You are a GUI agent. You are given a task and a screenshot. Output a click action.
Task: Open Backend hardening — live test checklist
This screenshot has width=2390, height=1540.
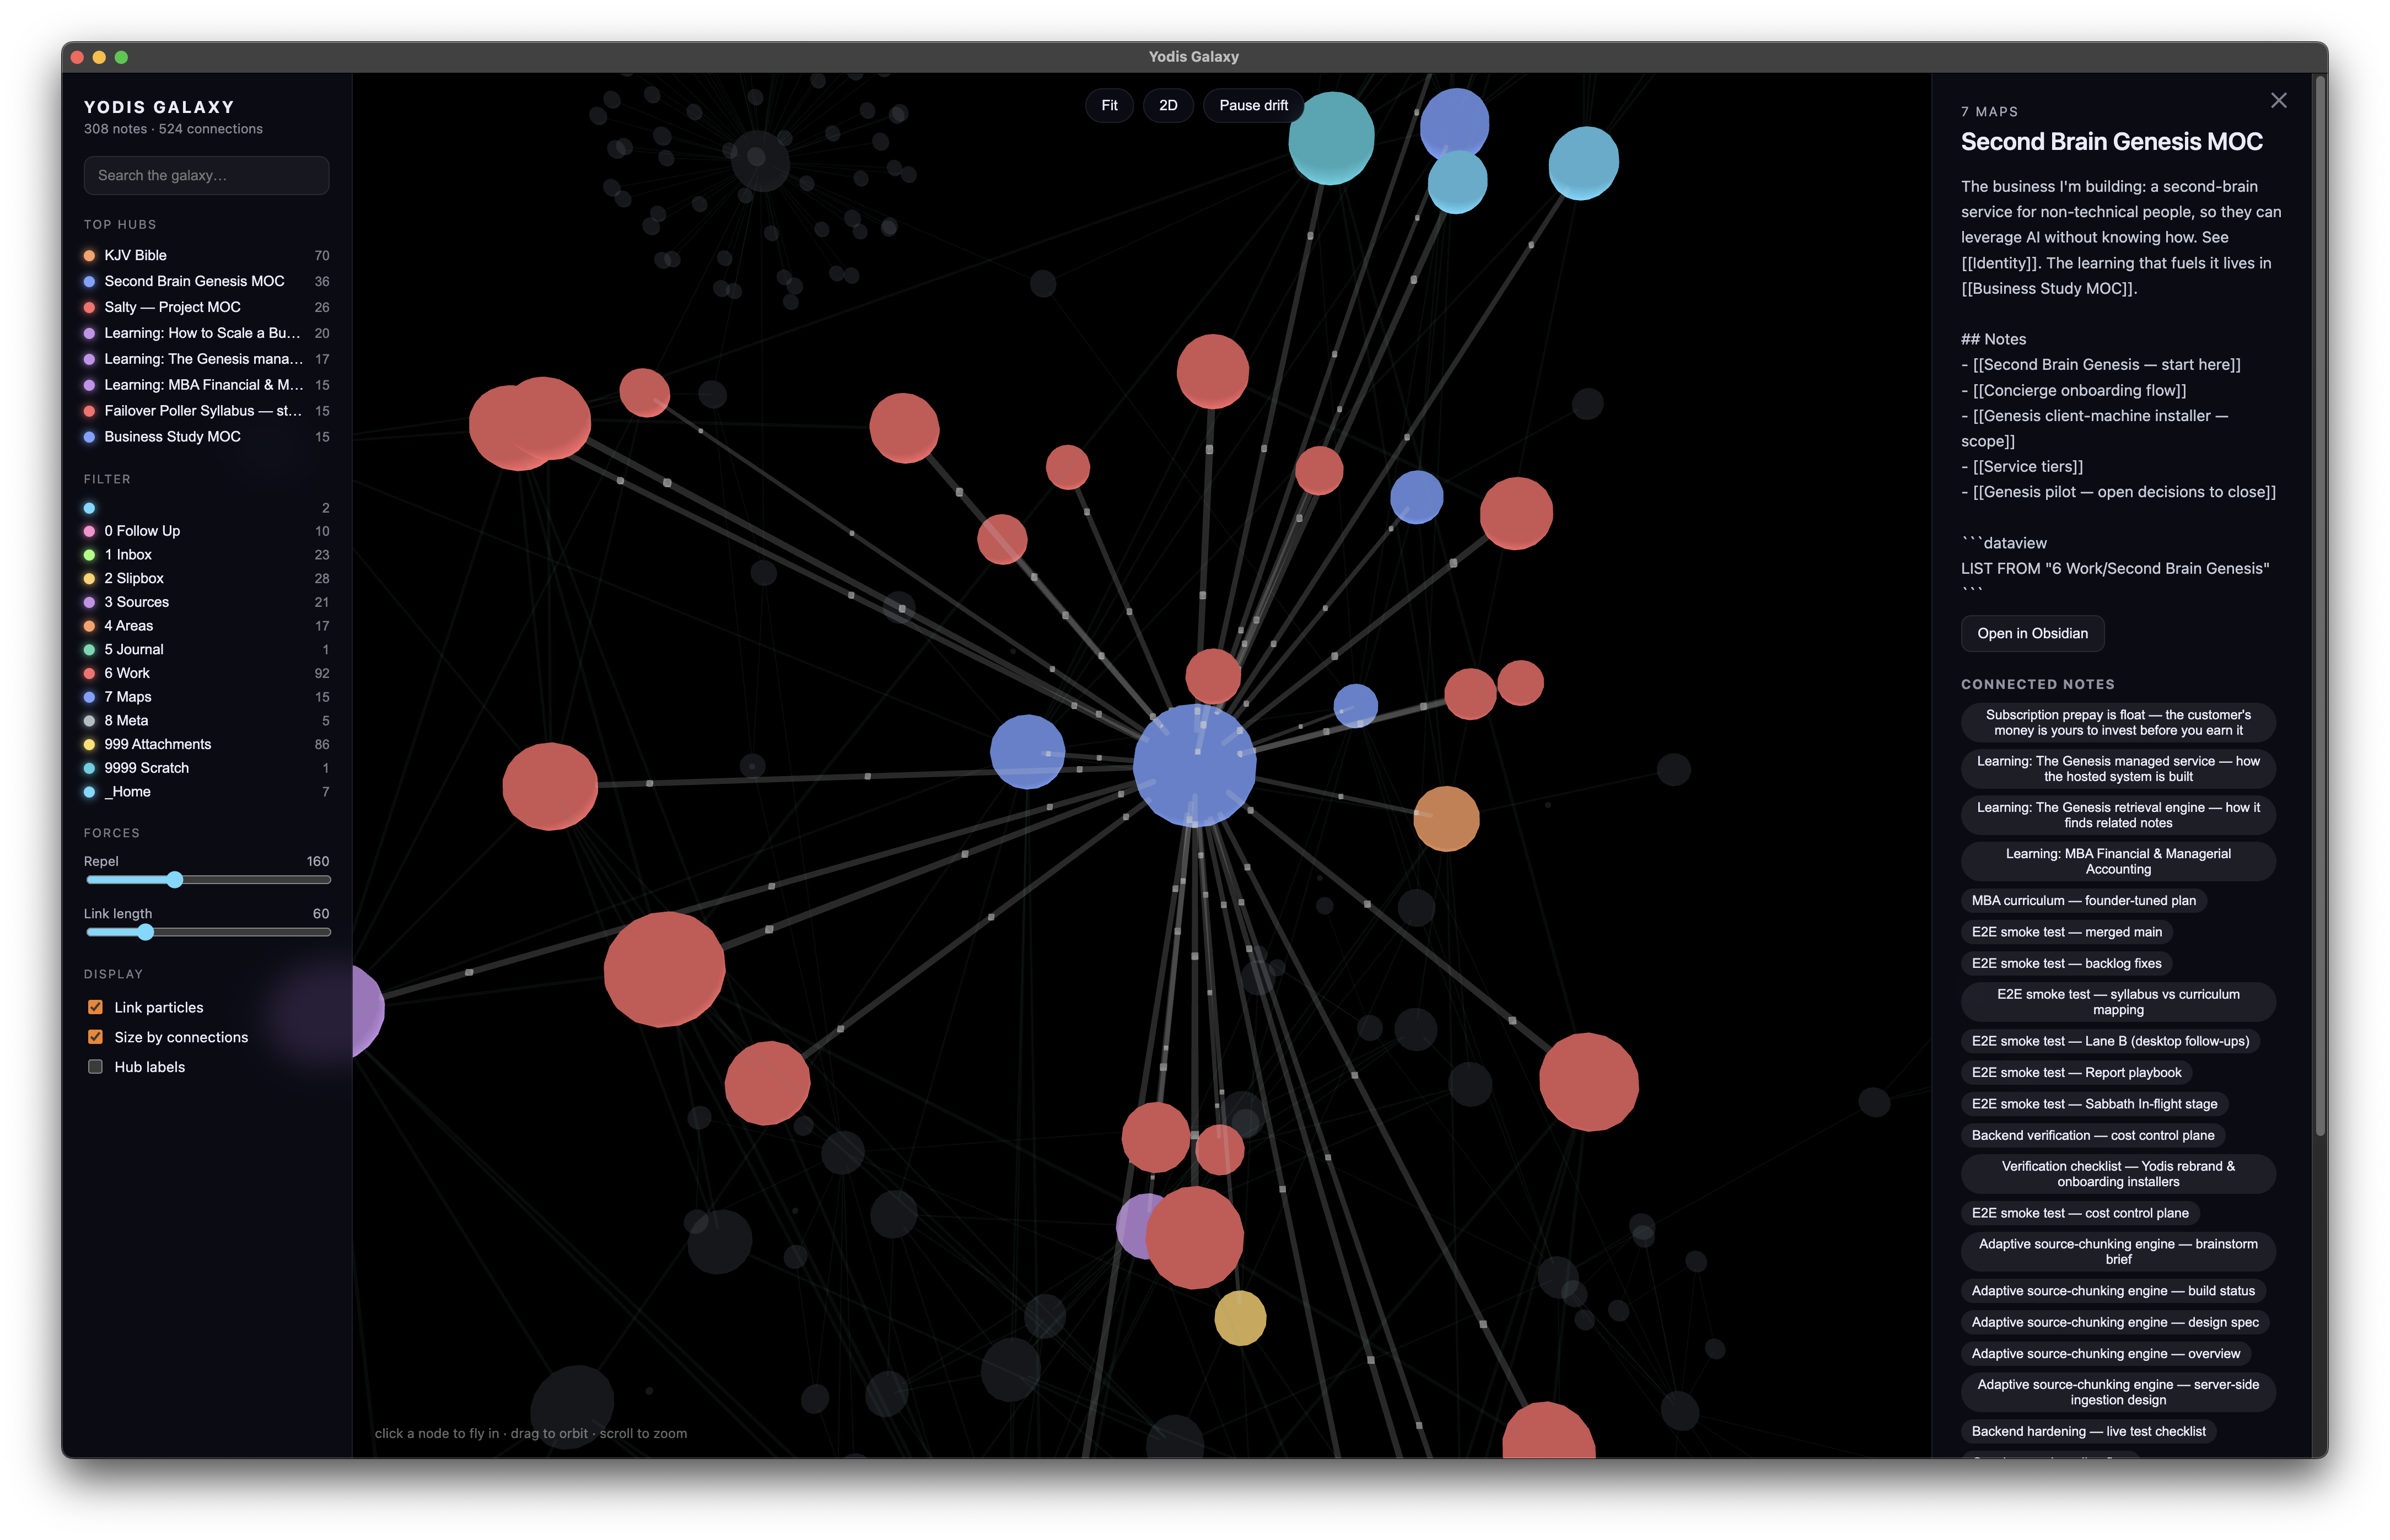[2088, 1432]
